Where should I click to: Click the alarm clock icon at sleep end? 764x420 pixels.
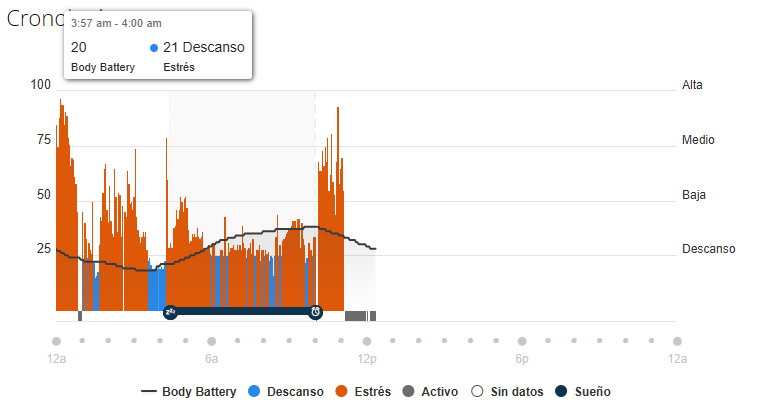pyautogui.click(x=315, y=312)
